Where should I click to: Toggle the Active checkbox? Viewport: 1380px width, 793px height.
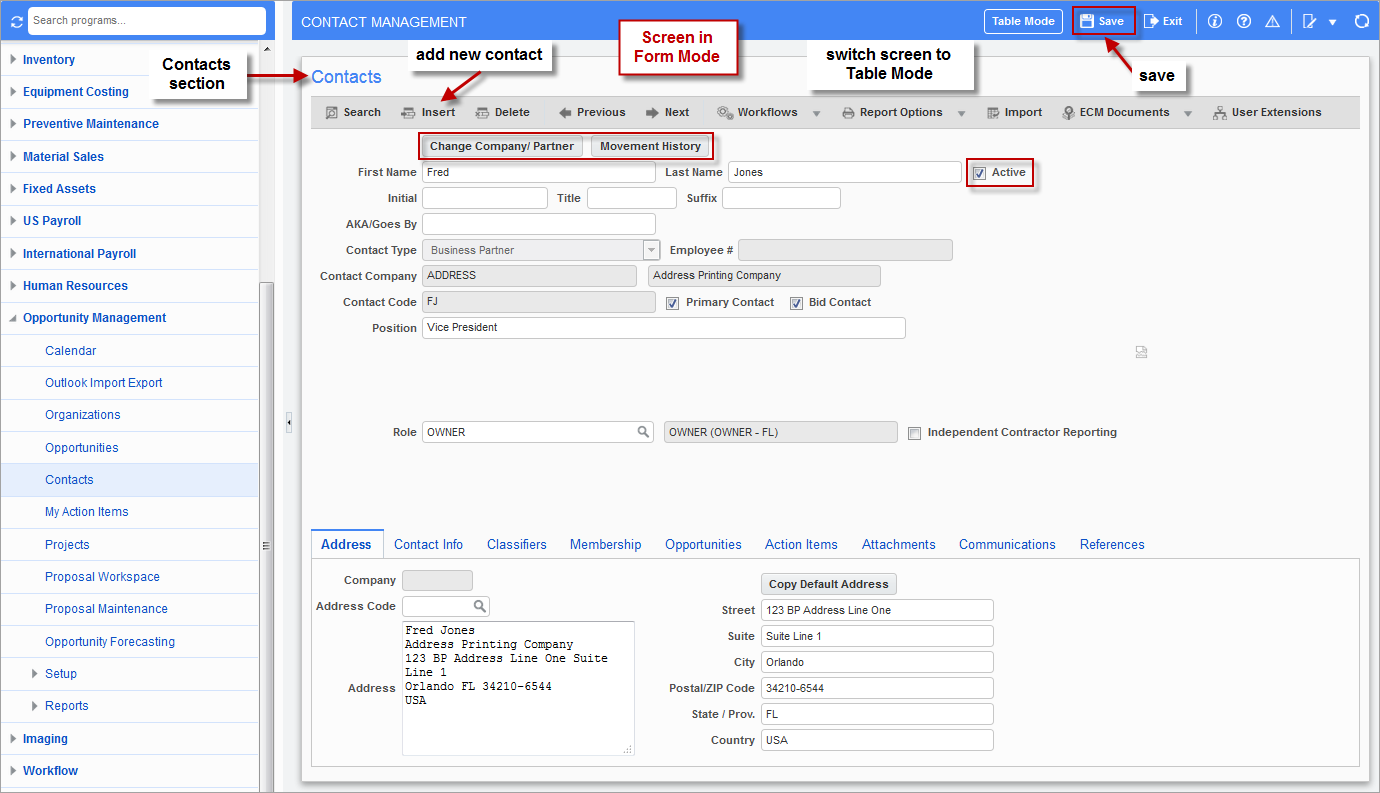tap(979, 173)
